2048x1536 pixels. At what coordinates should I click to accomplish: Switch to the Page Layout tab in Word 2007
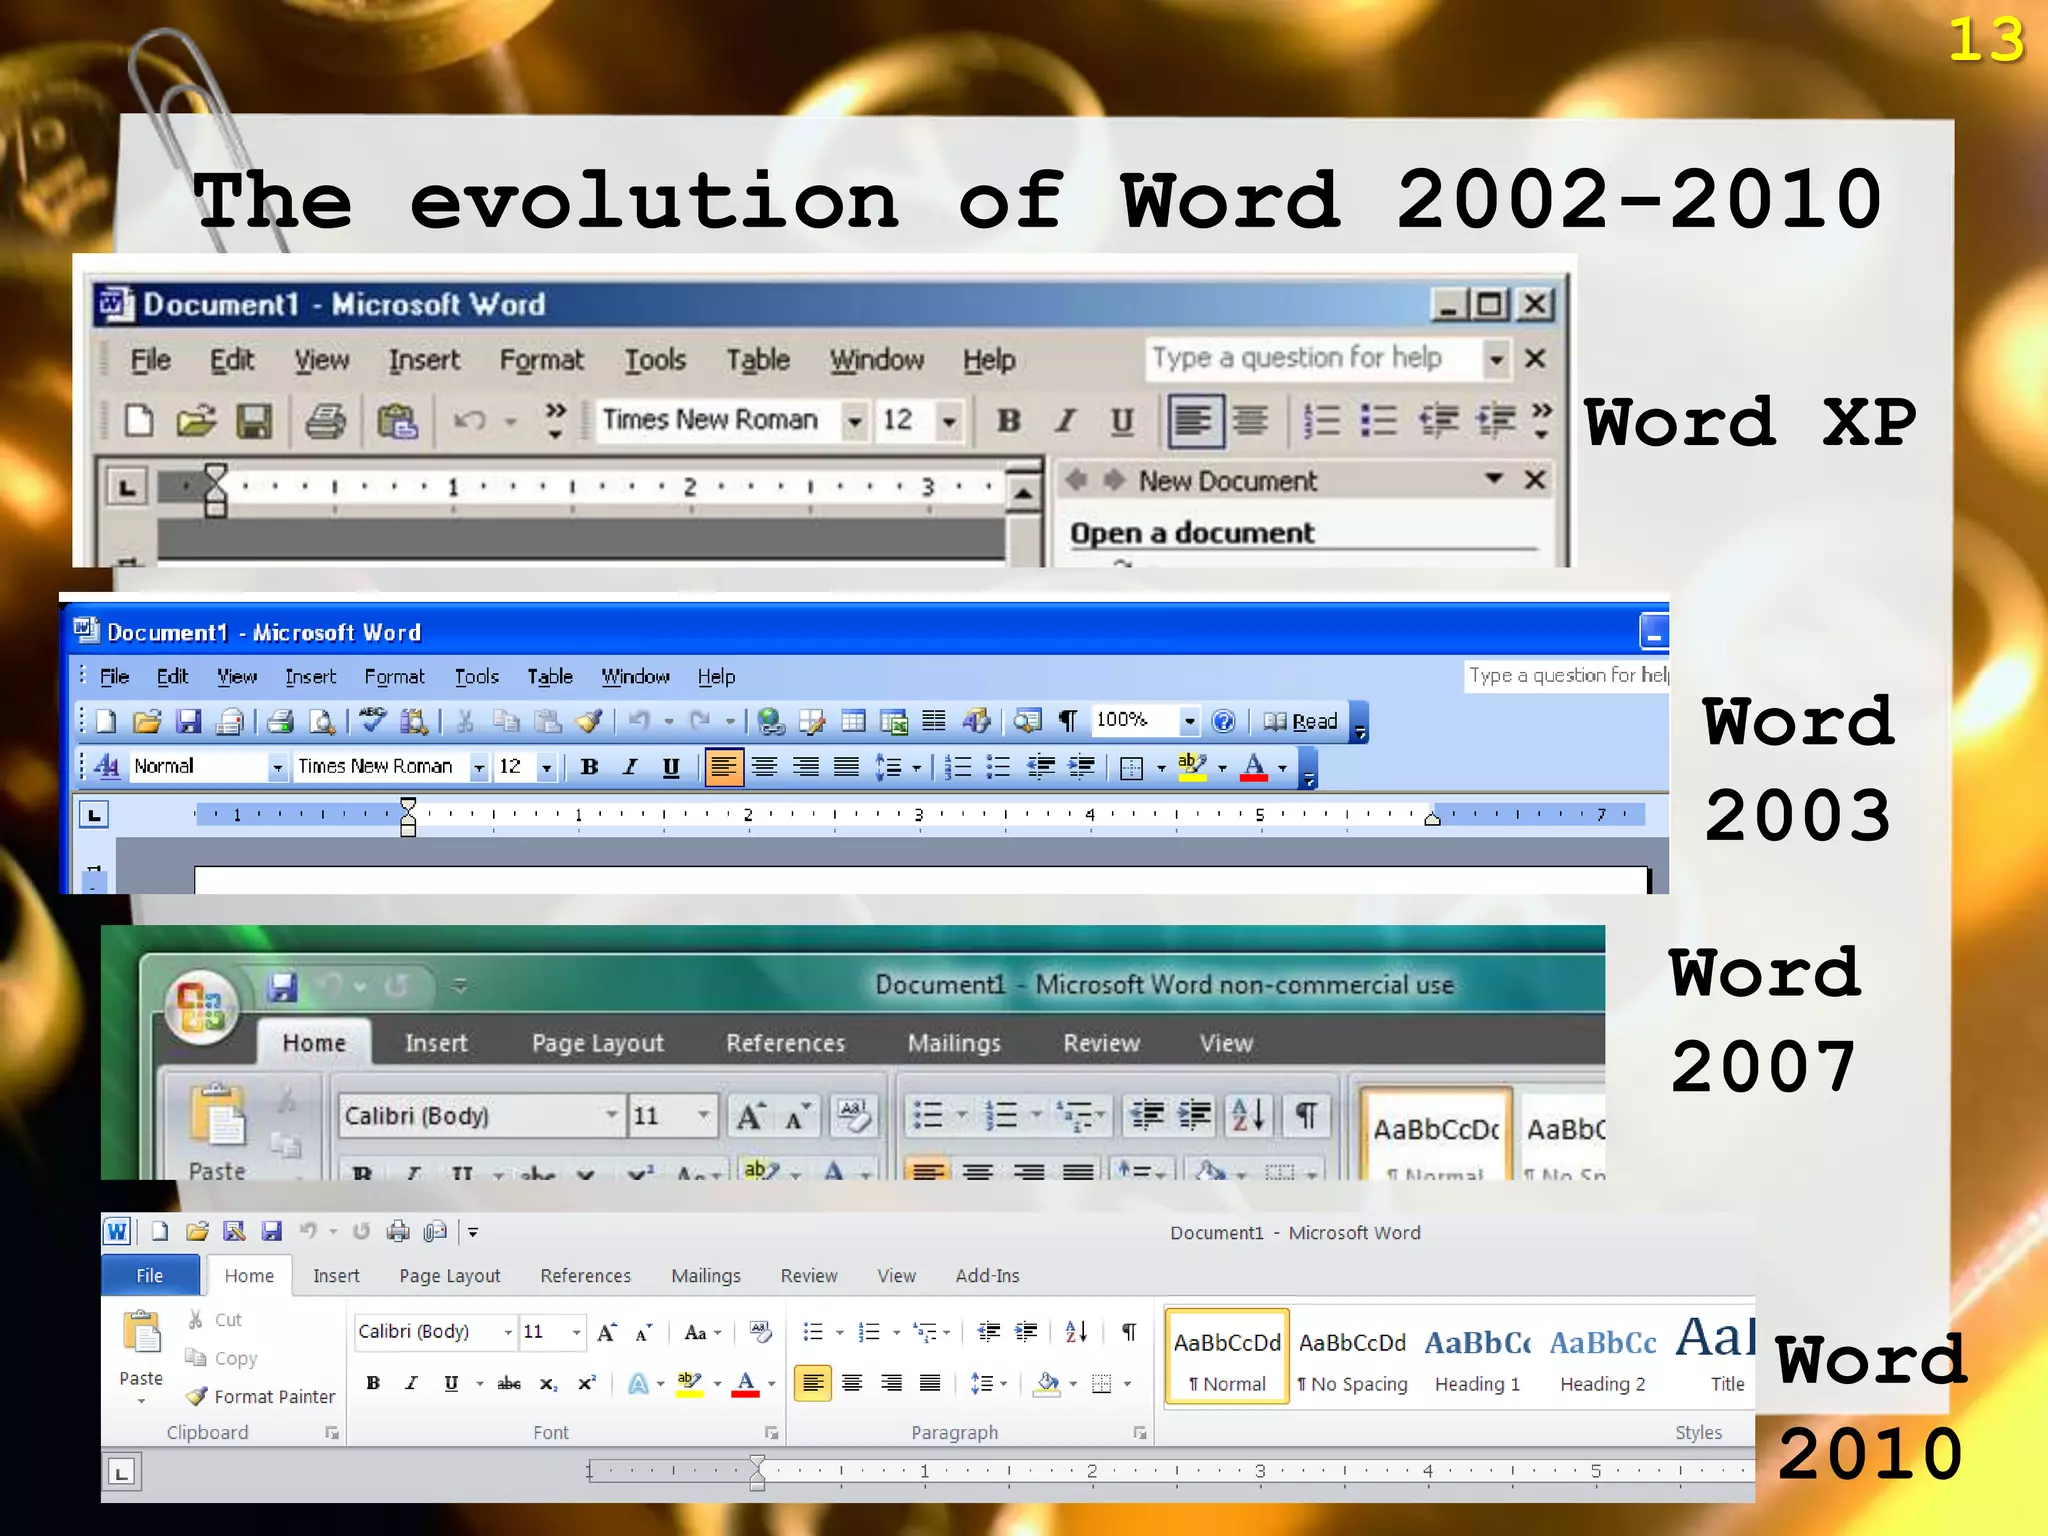(597, 1043)
